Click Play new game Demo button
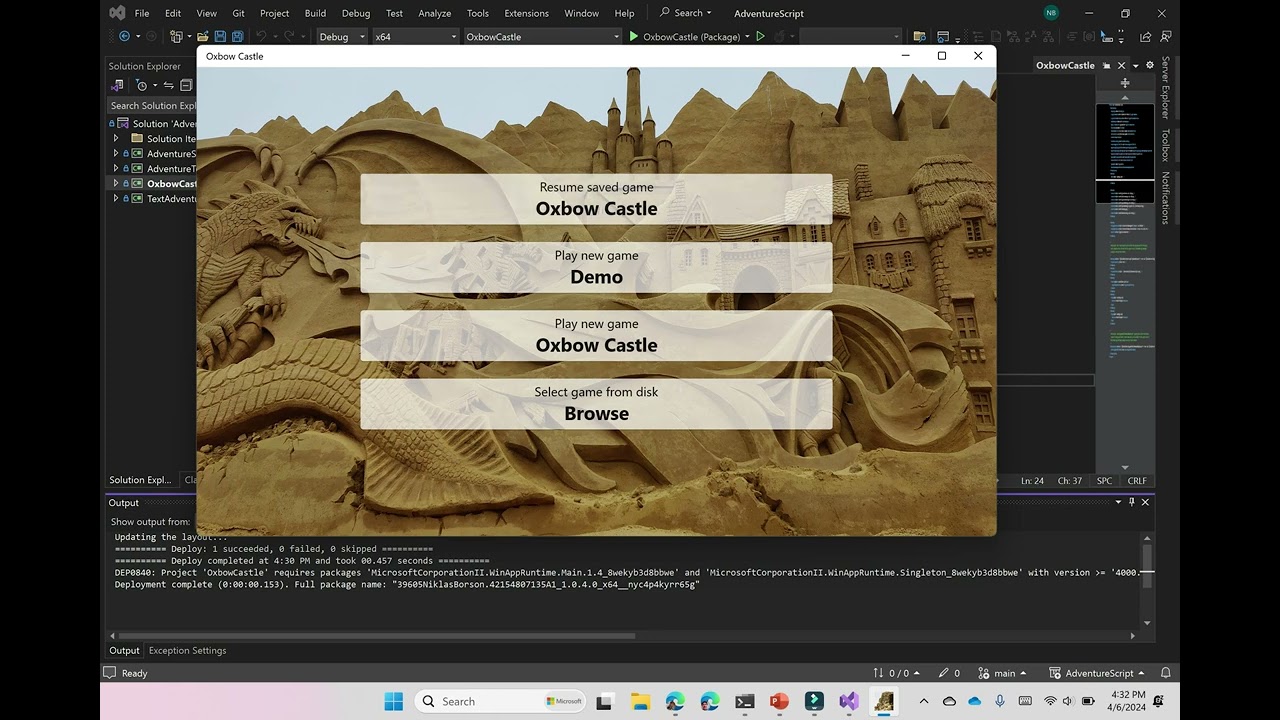The height and width of the screenshot is (720, 1280). click(x=596, y=267)
